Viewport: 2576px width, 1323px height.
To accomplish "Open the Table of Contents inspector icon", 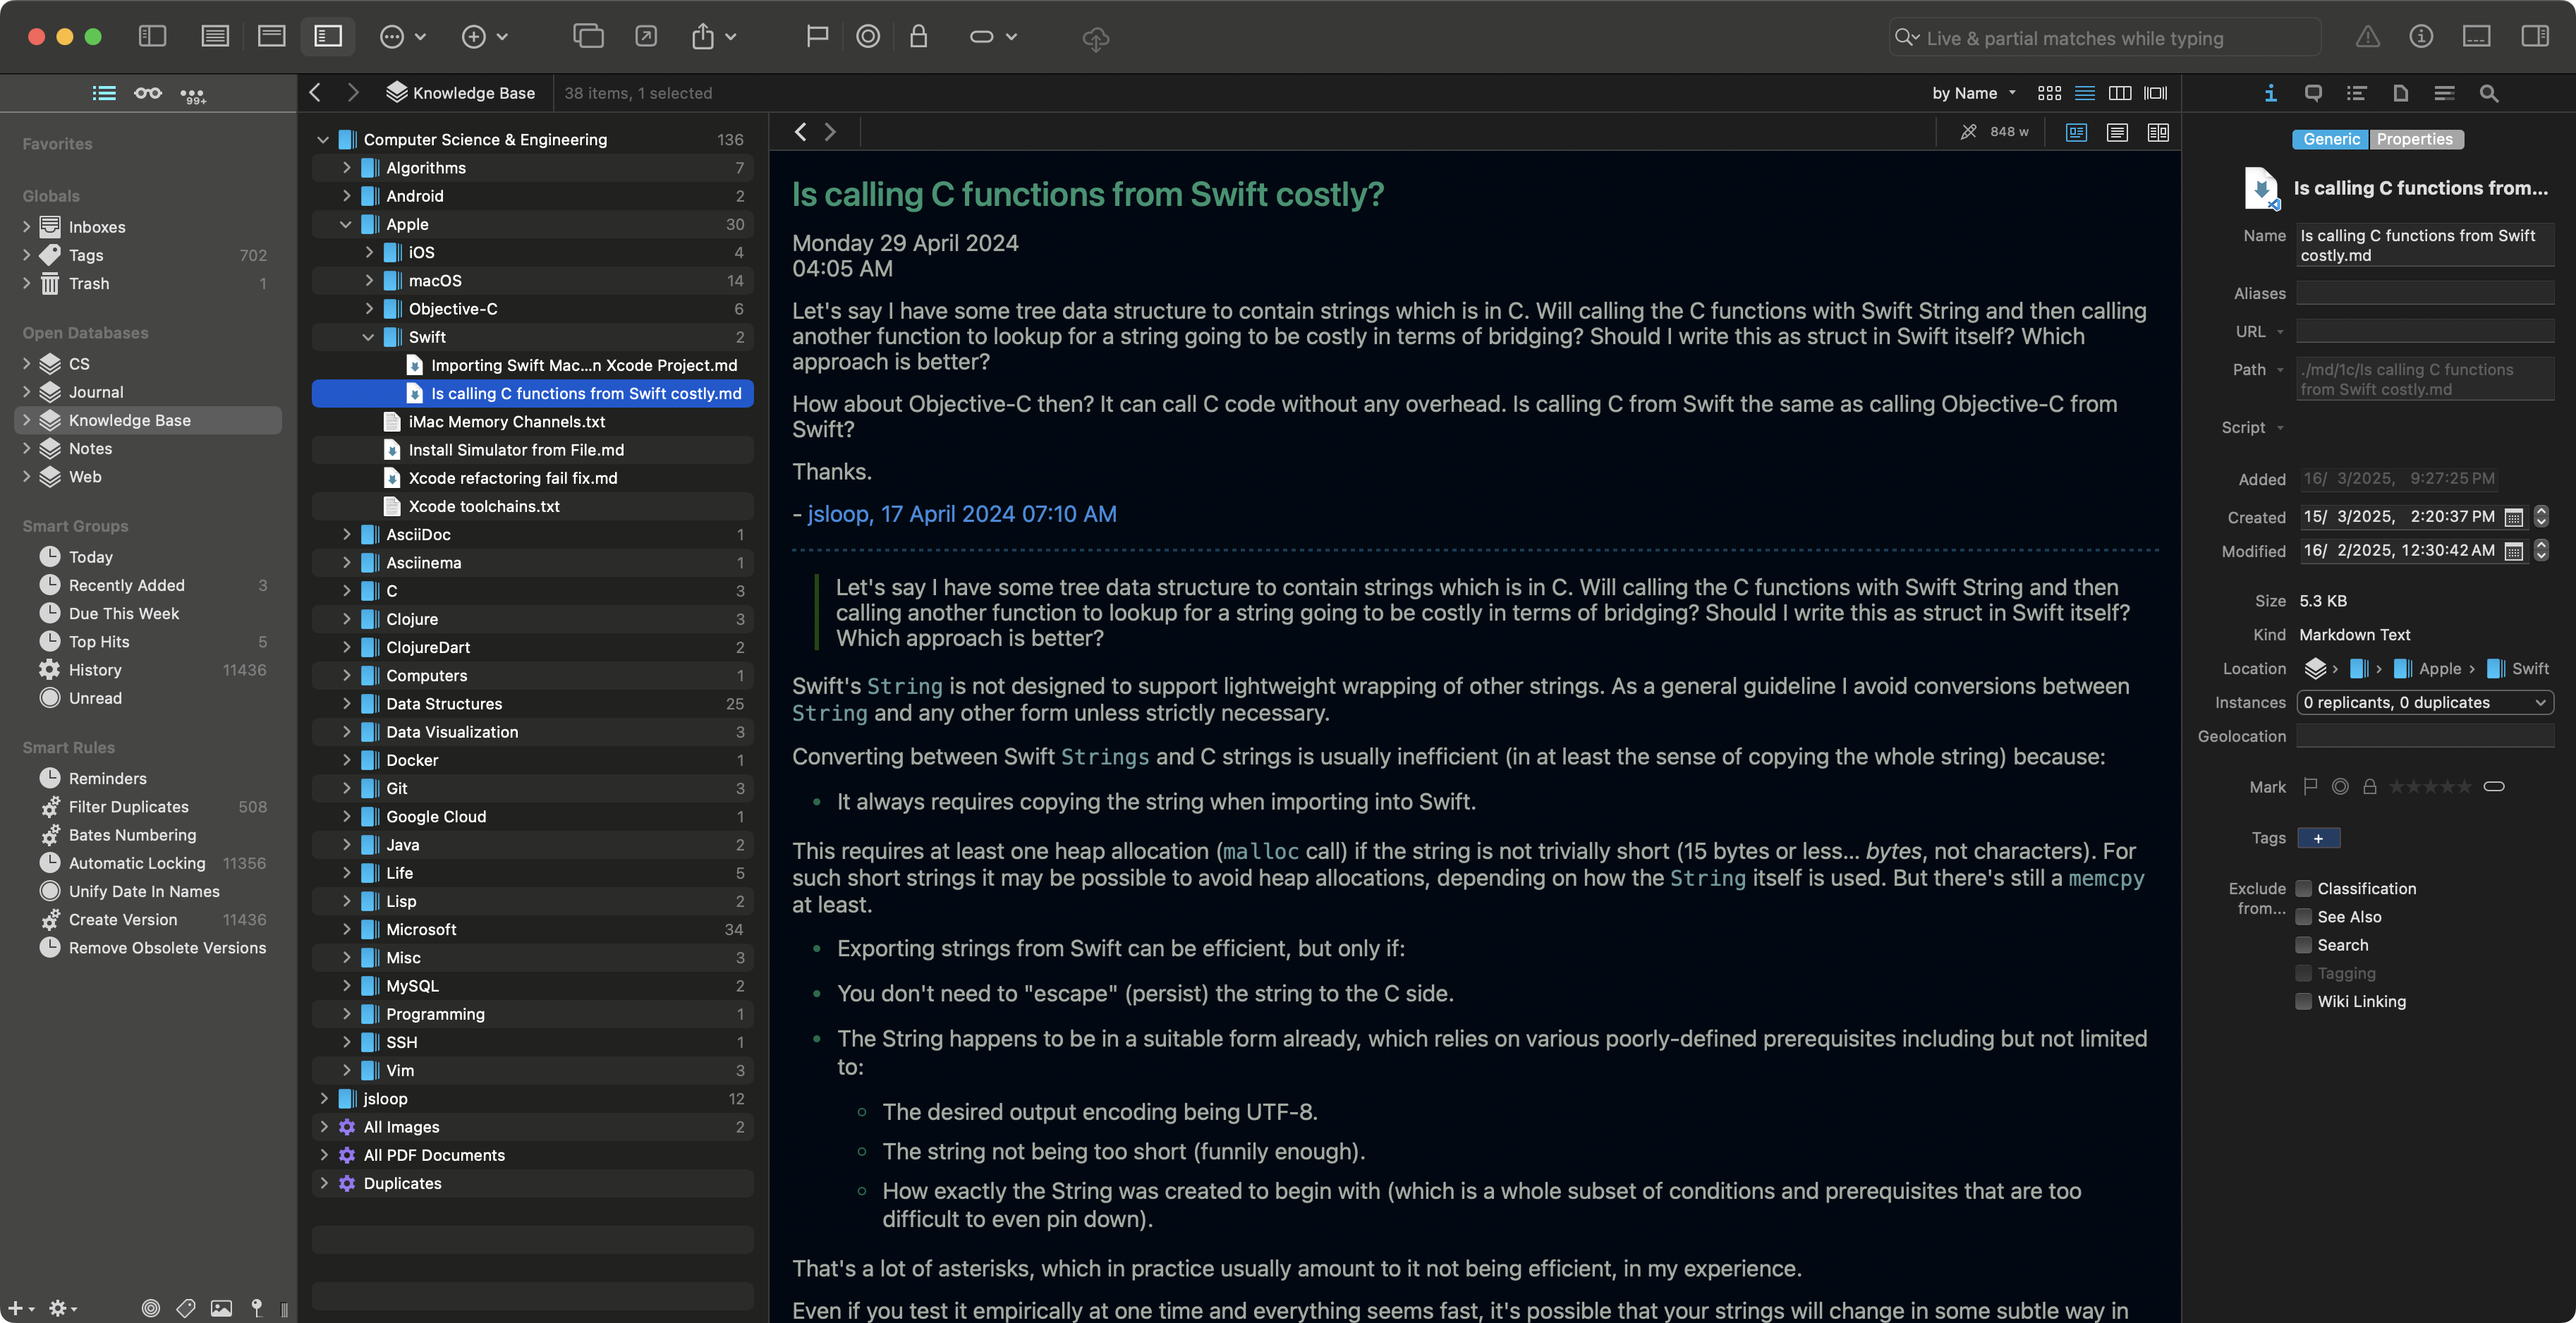I will (2357, 93).
